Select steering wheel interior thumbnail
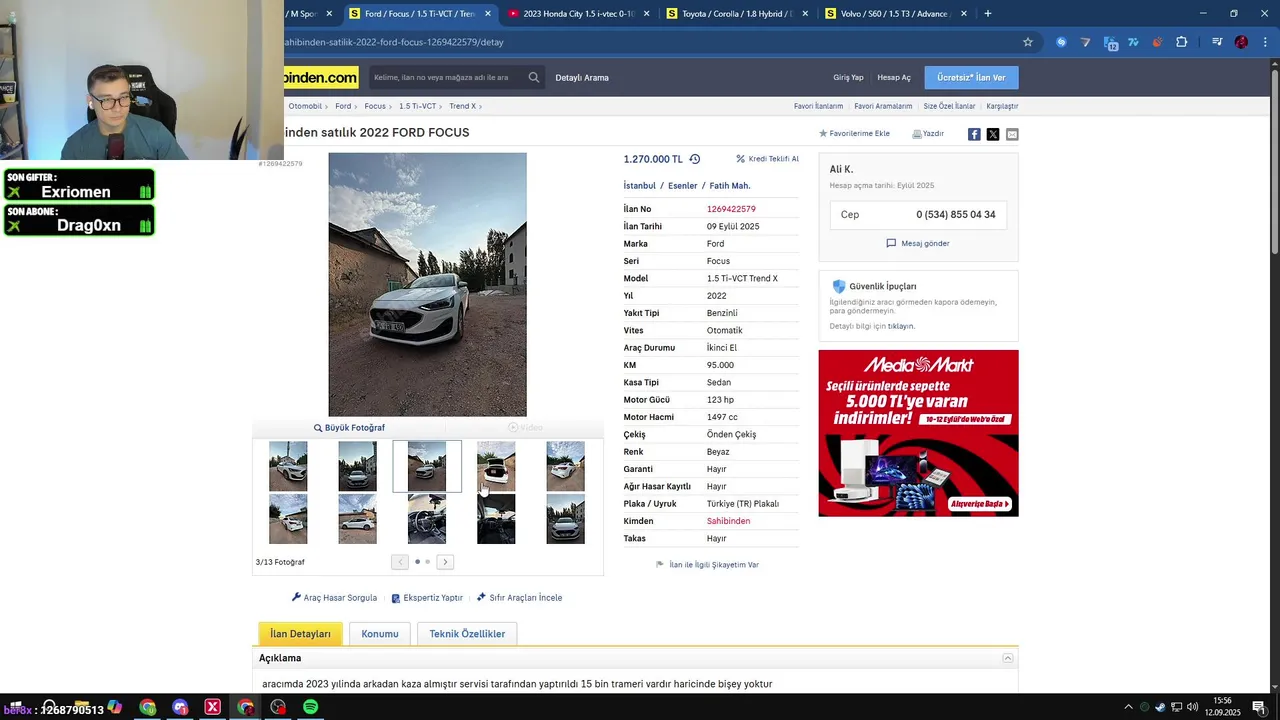The height and width of the screenshot is (720, 1280). click(427, 519)
